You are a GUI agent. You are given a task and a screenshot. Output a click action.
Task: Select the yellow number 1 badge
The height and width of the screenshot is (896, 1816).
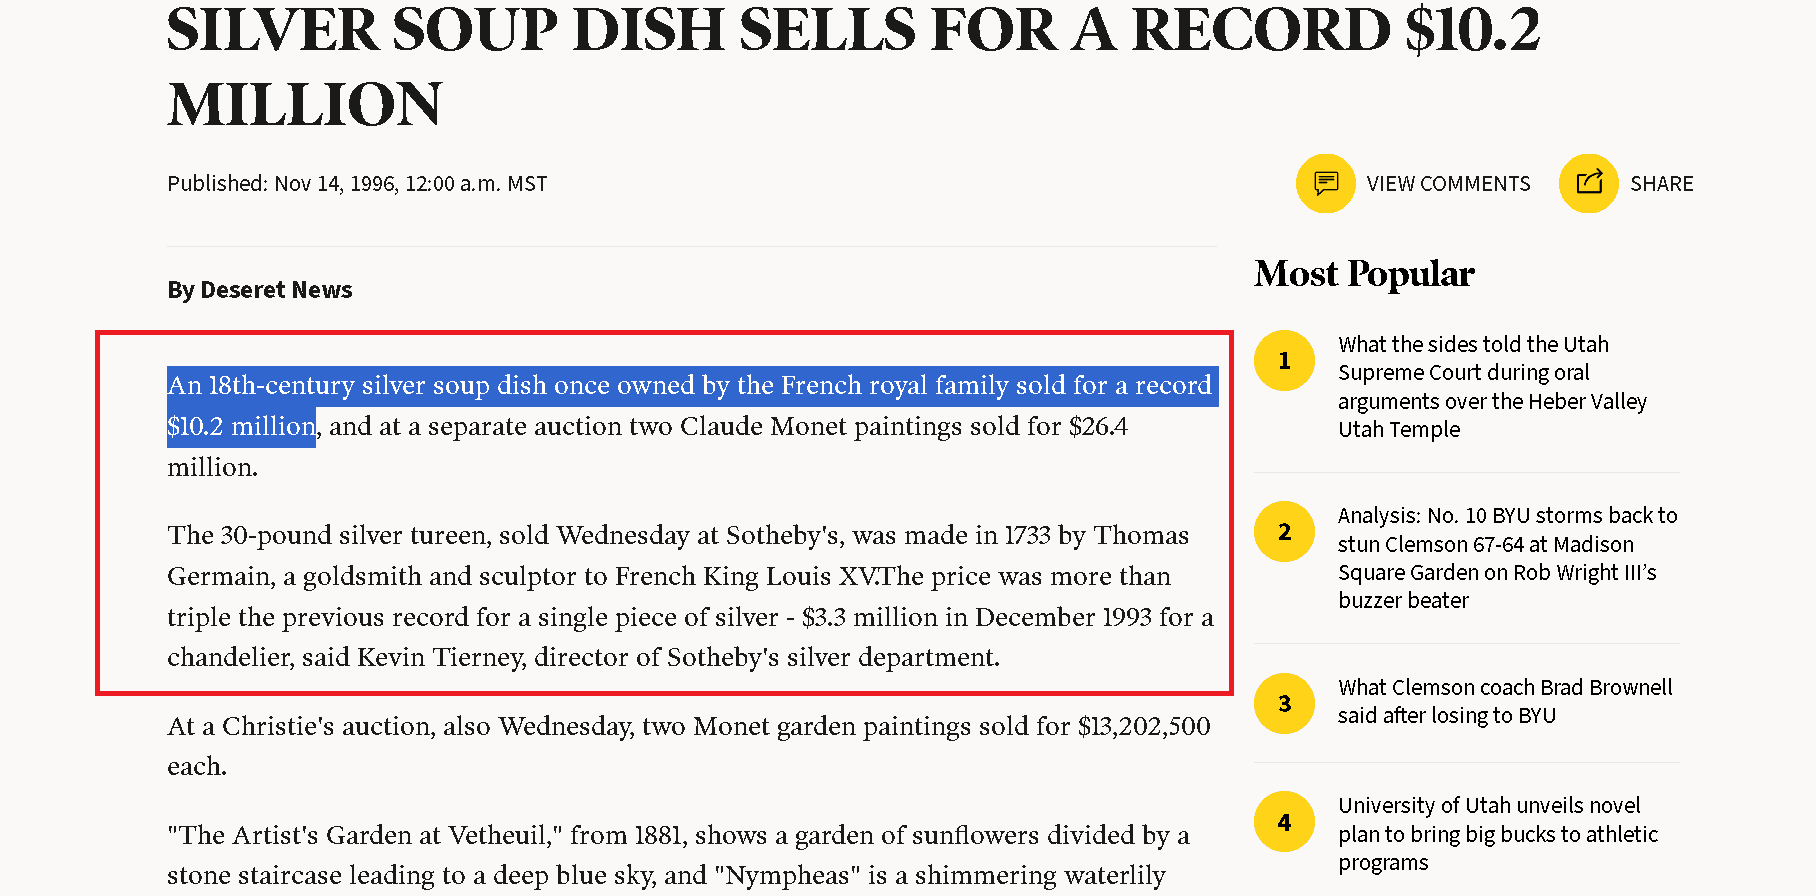coord(1284,360)
